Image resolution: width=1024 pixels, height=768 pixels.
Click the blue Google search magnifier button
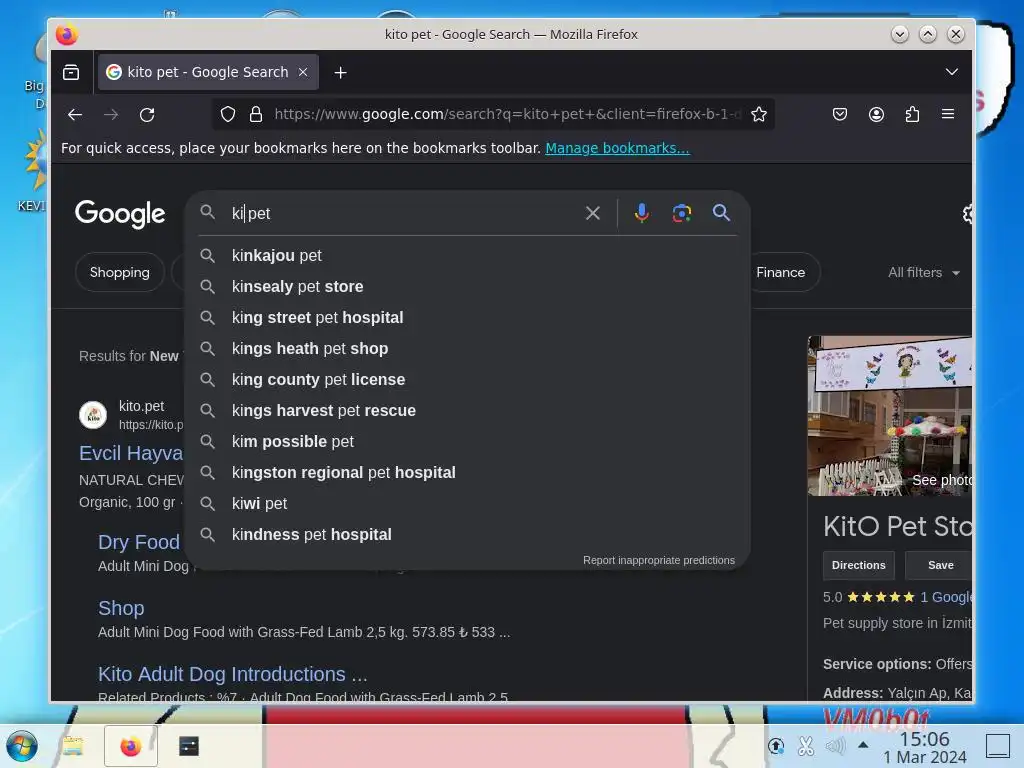click(x=721, y=212)
